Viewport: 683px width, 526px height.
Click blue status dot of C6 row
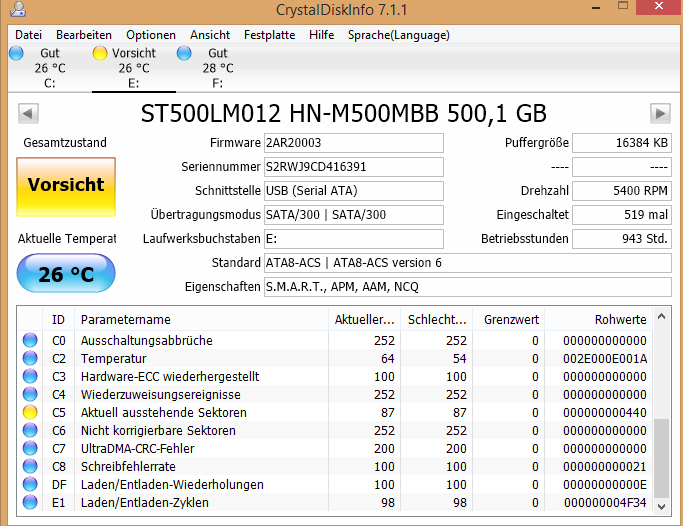pyautogui.click(x=30, y=430)
